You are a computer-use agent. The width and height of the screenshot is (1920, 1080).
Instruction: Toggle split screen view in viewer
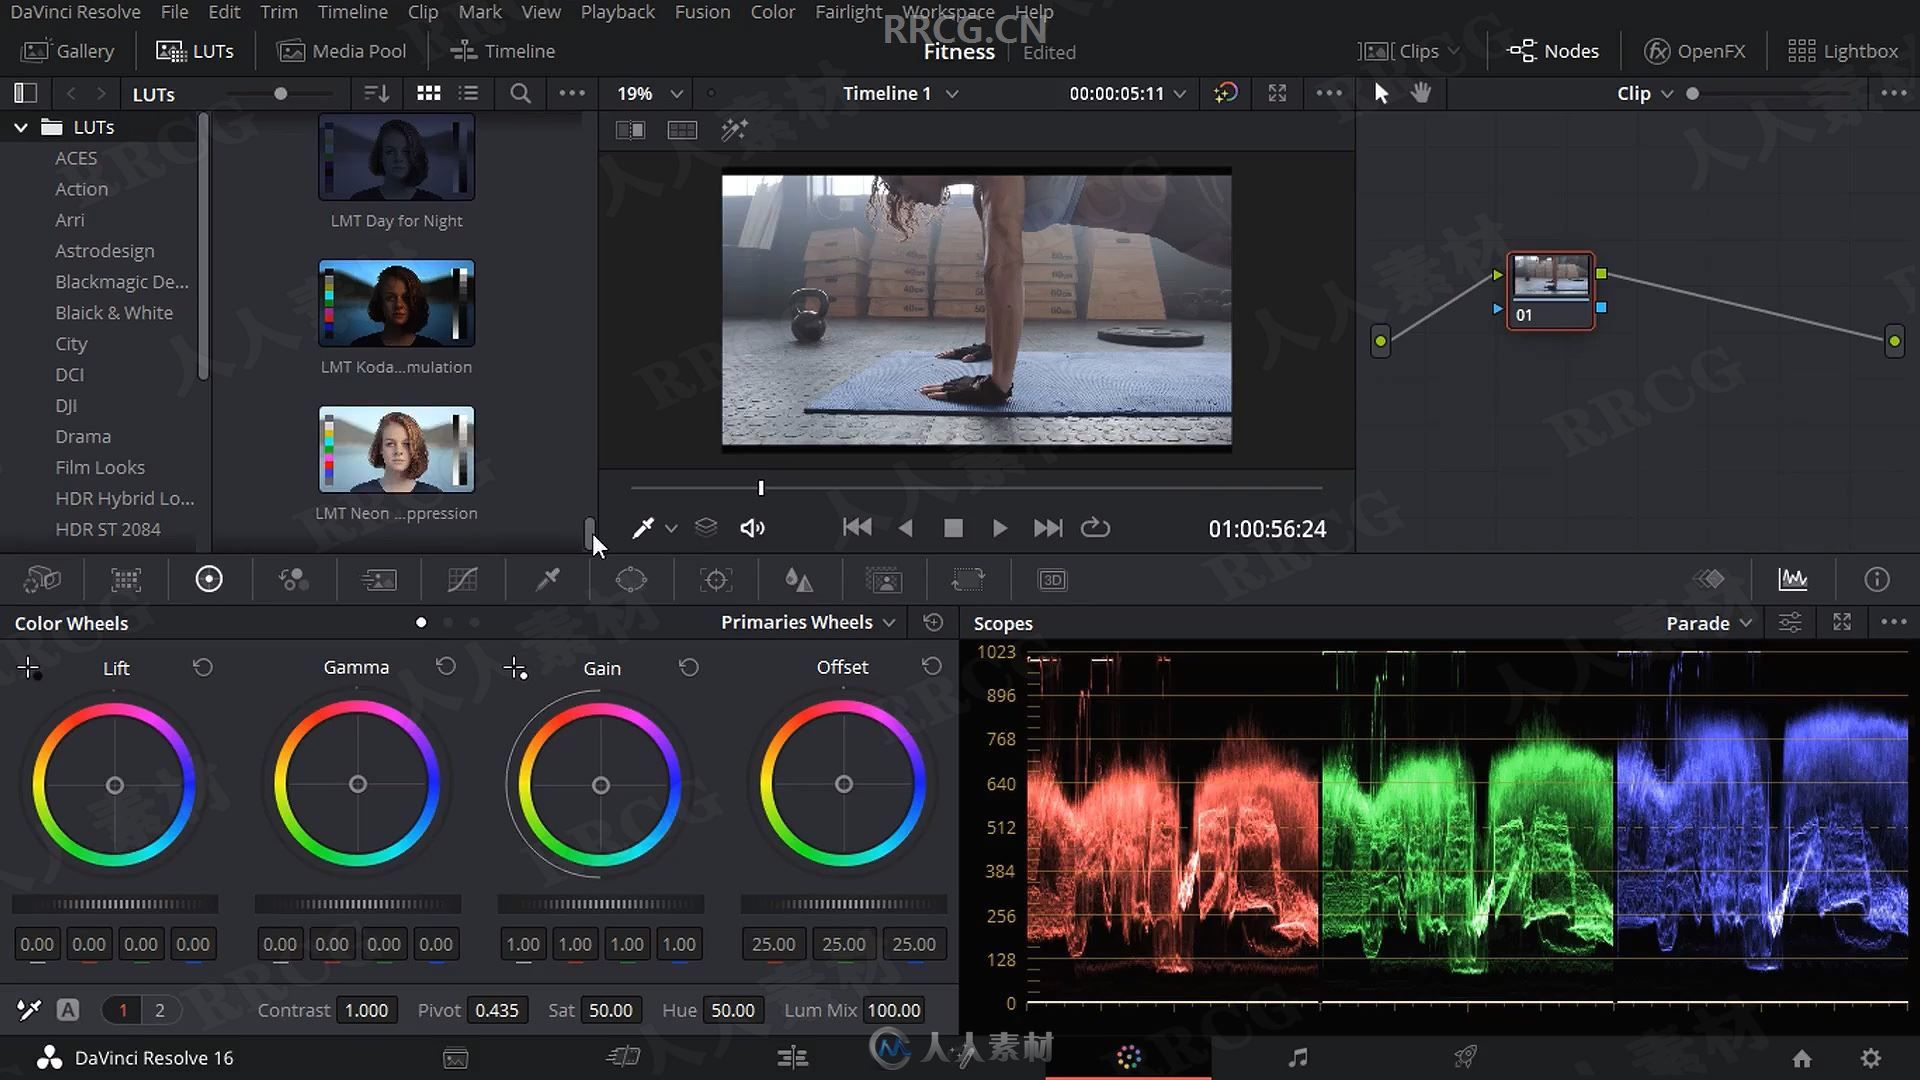click(x=682, y=130)
